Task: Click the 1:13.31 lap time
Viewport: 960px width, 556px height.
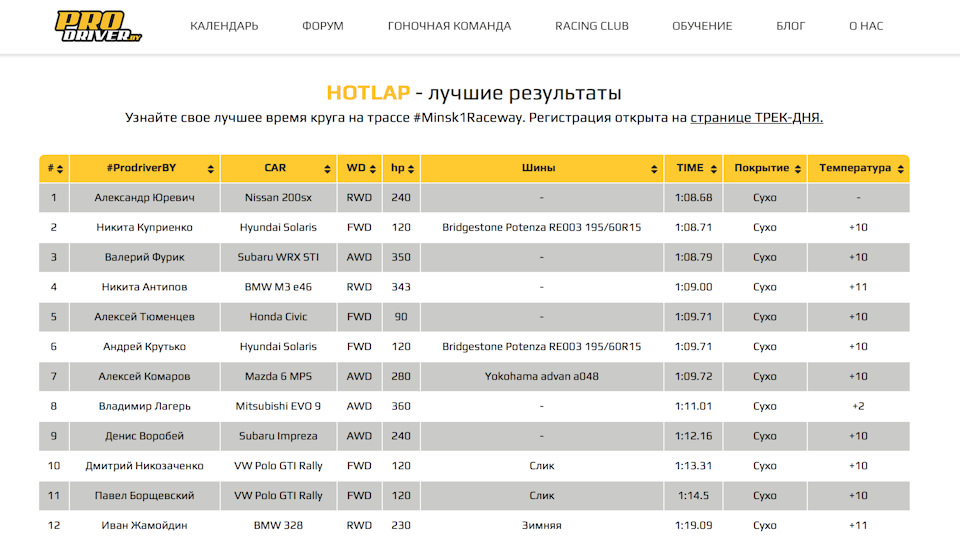Action: pos(694,465)
